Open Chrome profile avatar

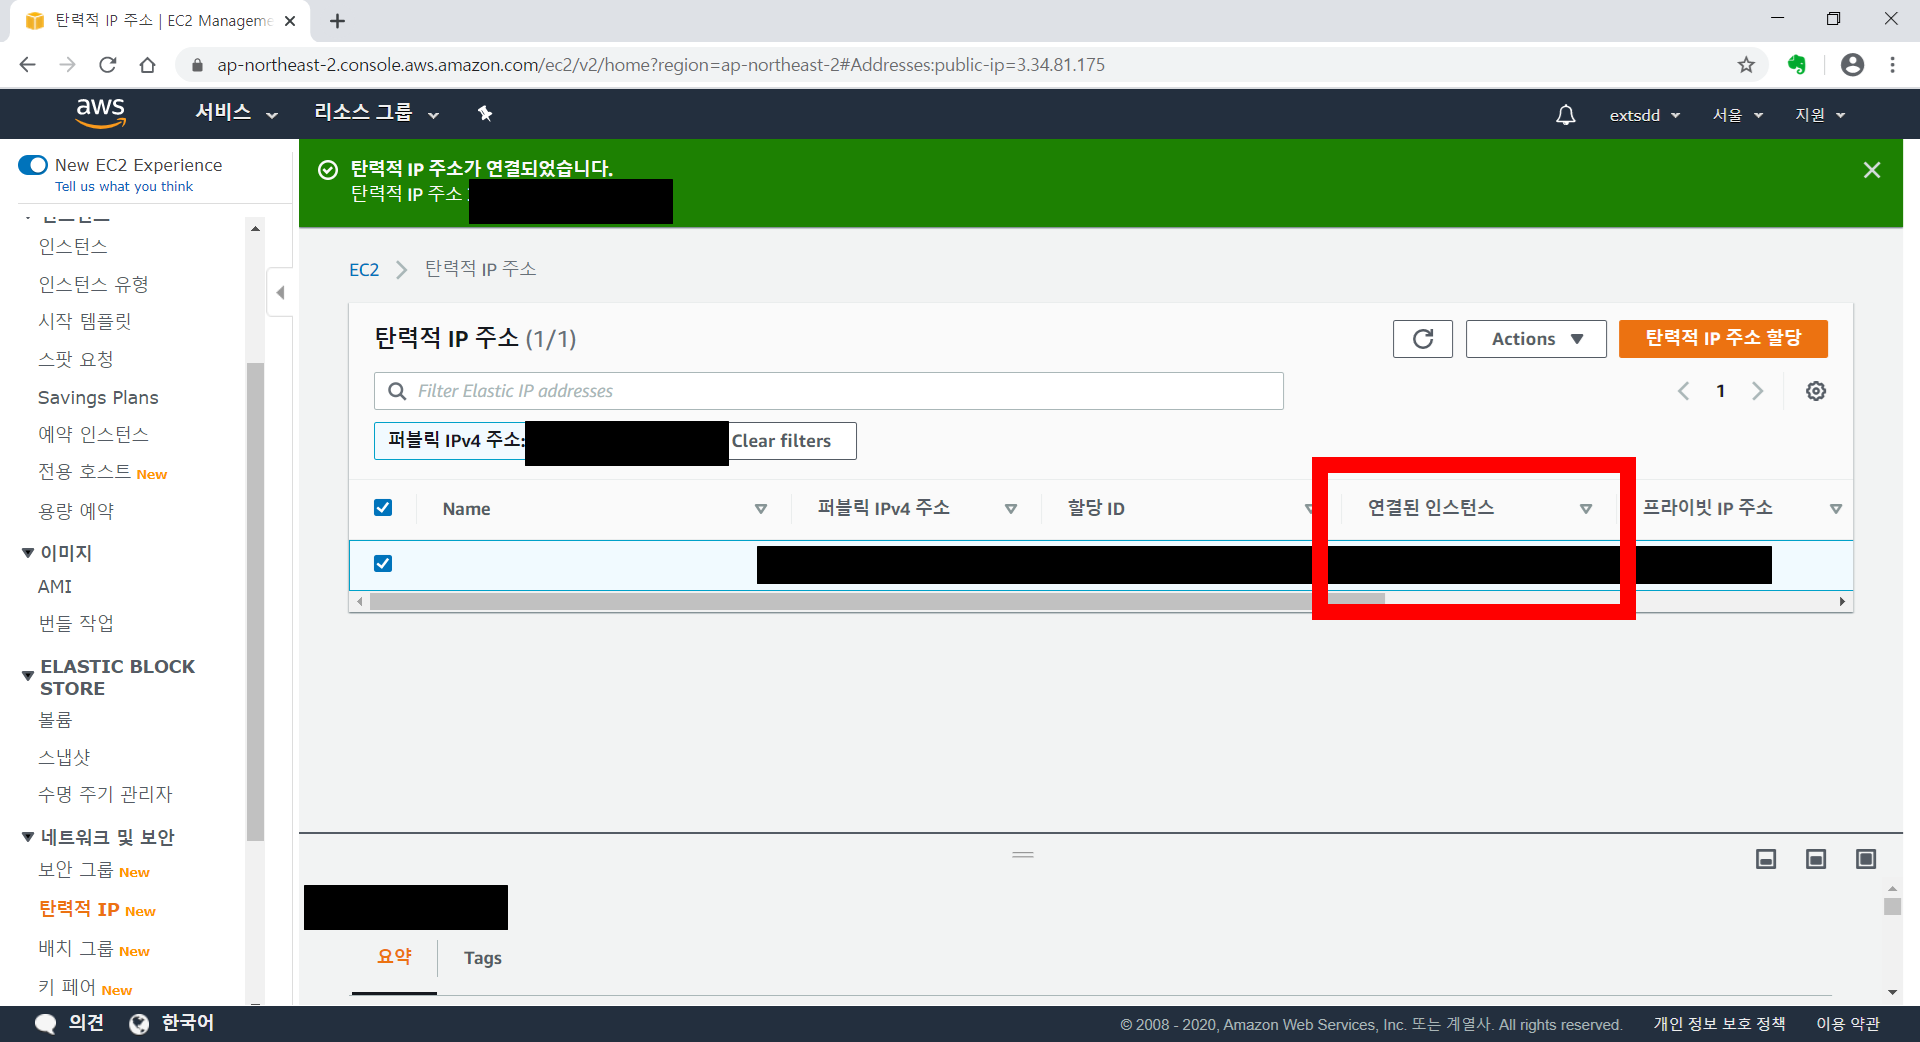point(1852,65)
